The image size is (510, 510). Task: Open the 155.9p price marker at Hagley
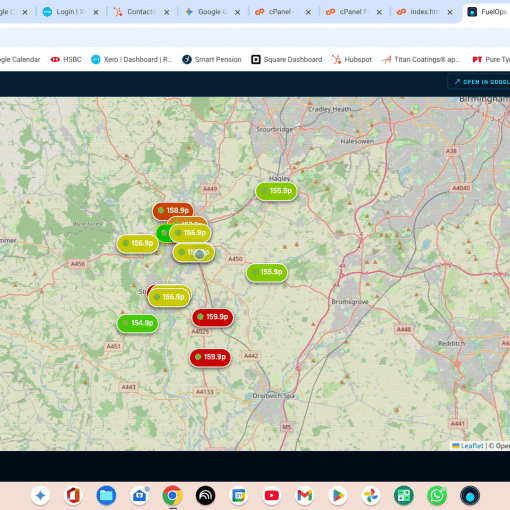pos(276,191)
